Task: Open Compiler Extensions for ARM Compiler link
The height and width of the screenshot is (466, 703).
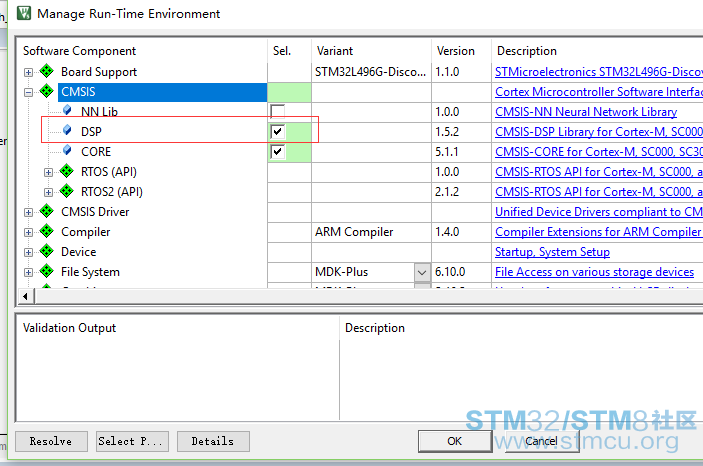Action: coord(599,232)
